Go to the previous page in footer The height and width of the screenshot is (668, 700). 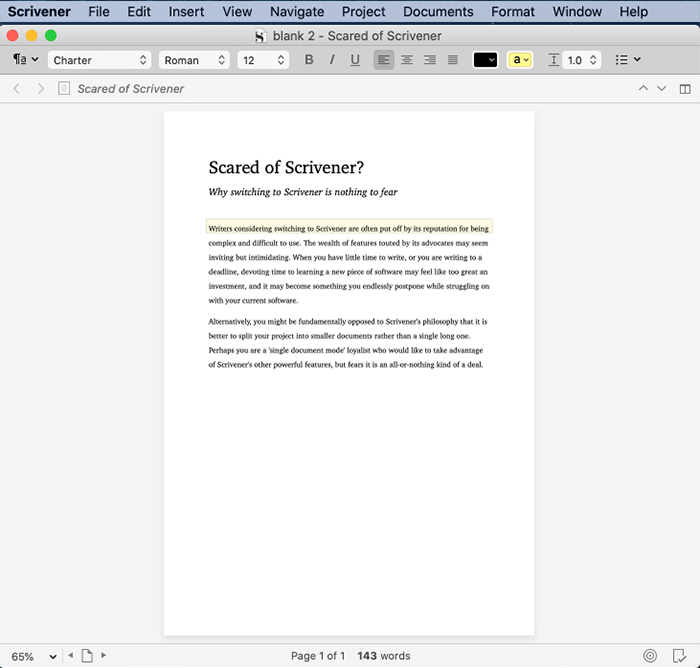point(71,655)
